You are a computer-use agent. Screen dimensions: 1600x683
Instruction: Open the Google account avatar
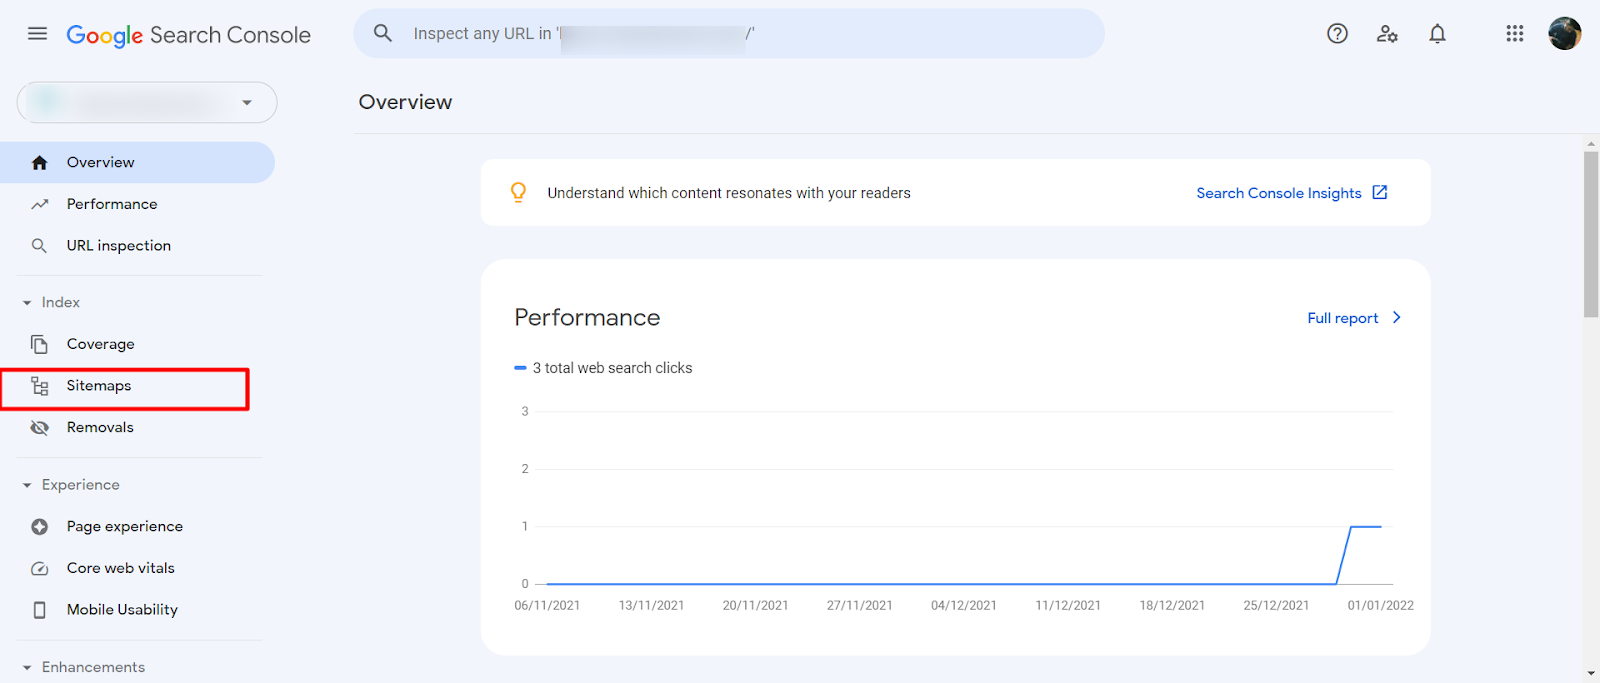click(1564, 33)
